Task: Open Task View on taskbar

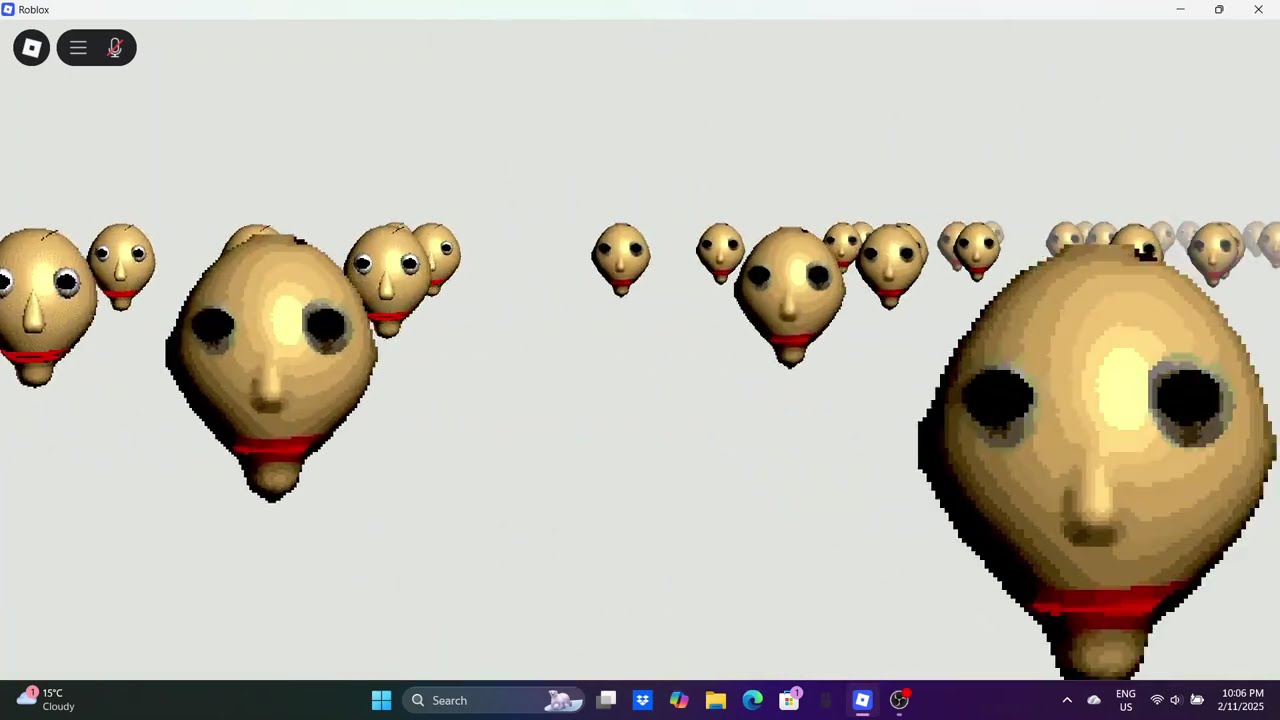Action: [x=606, y=700]
